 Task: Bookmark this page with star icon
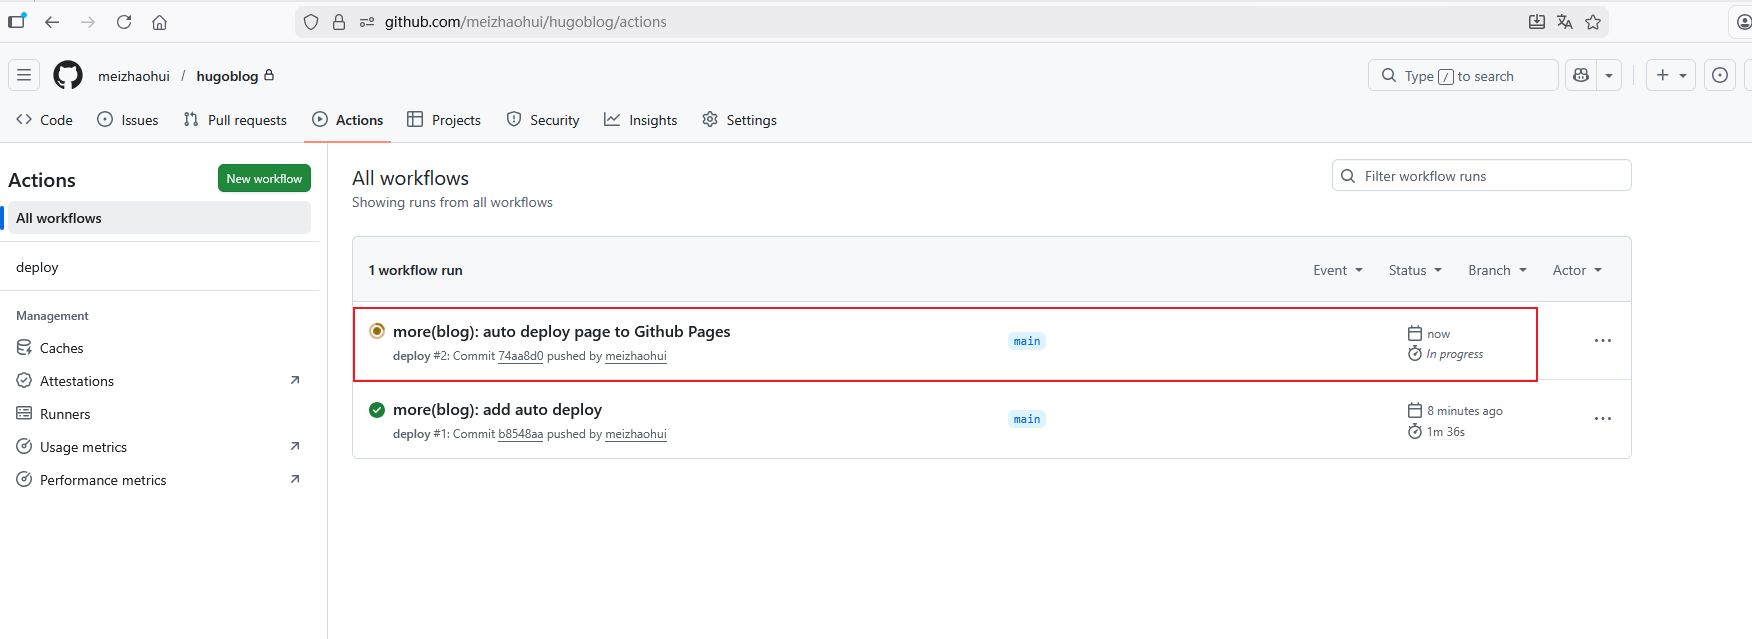[1593, 22]
